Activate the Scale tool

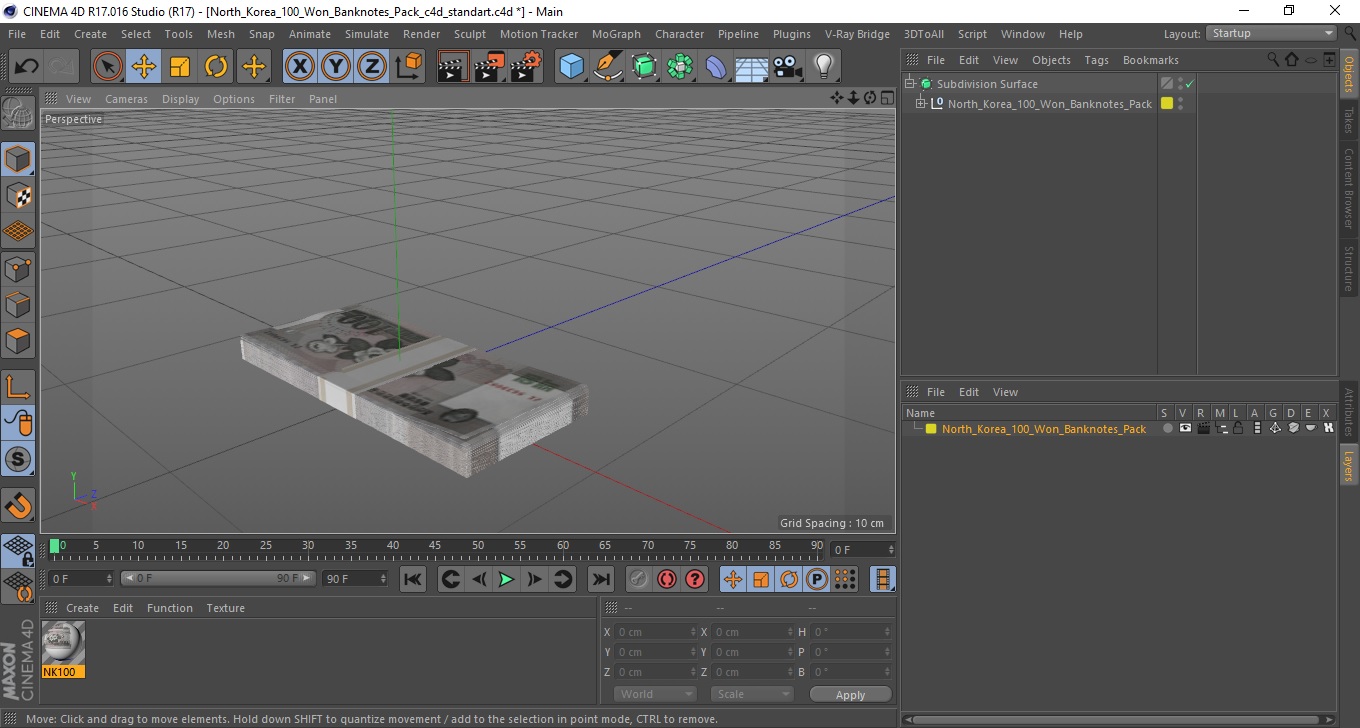(180, 67)
